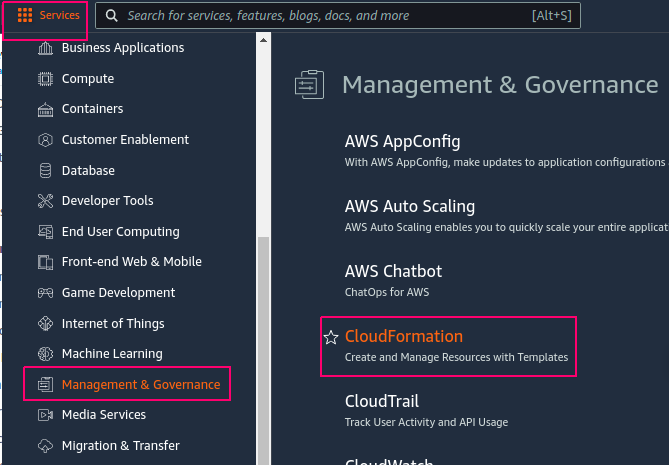Click the Media Services play icon

(45, 415)
